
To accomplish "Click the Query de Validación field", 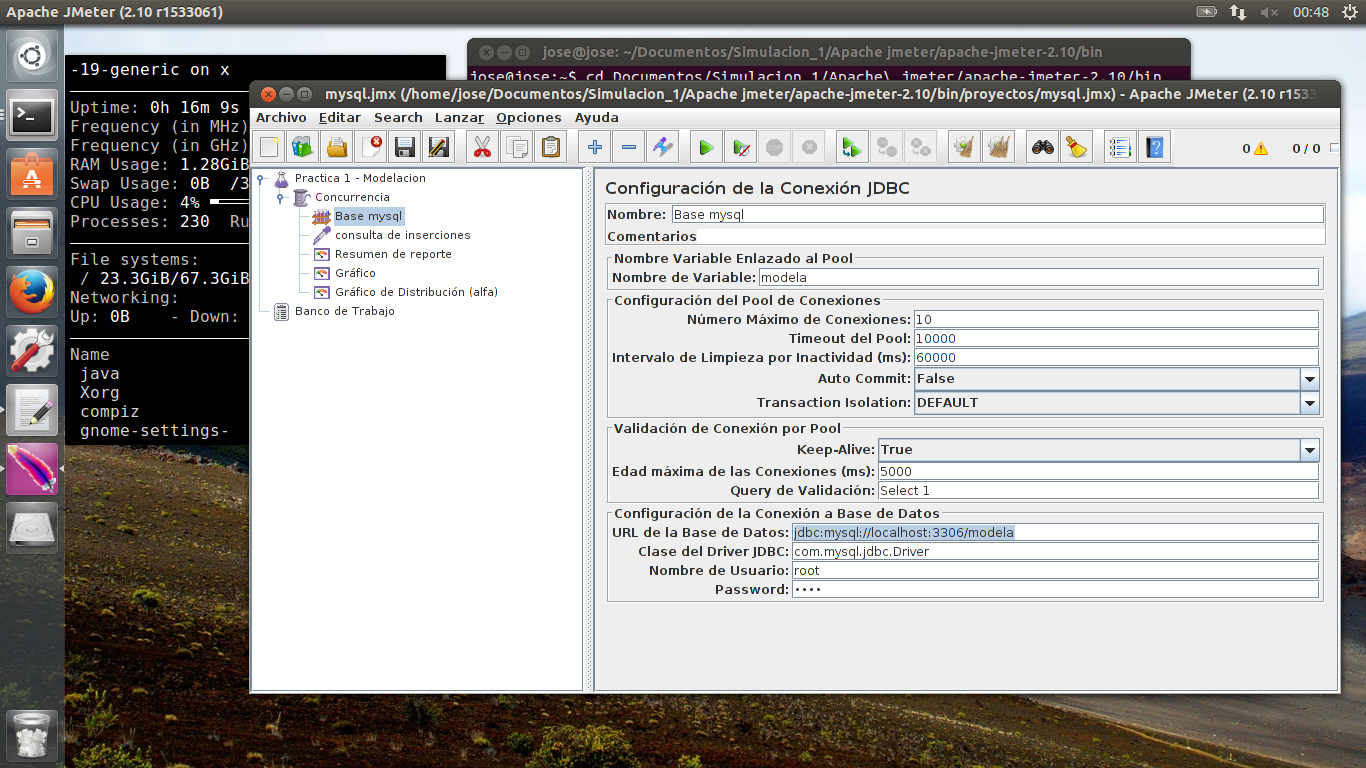I will (x=1098, y=490).
